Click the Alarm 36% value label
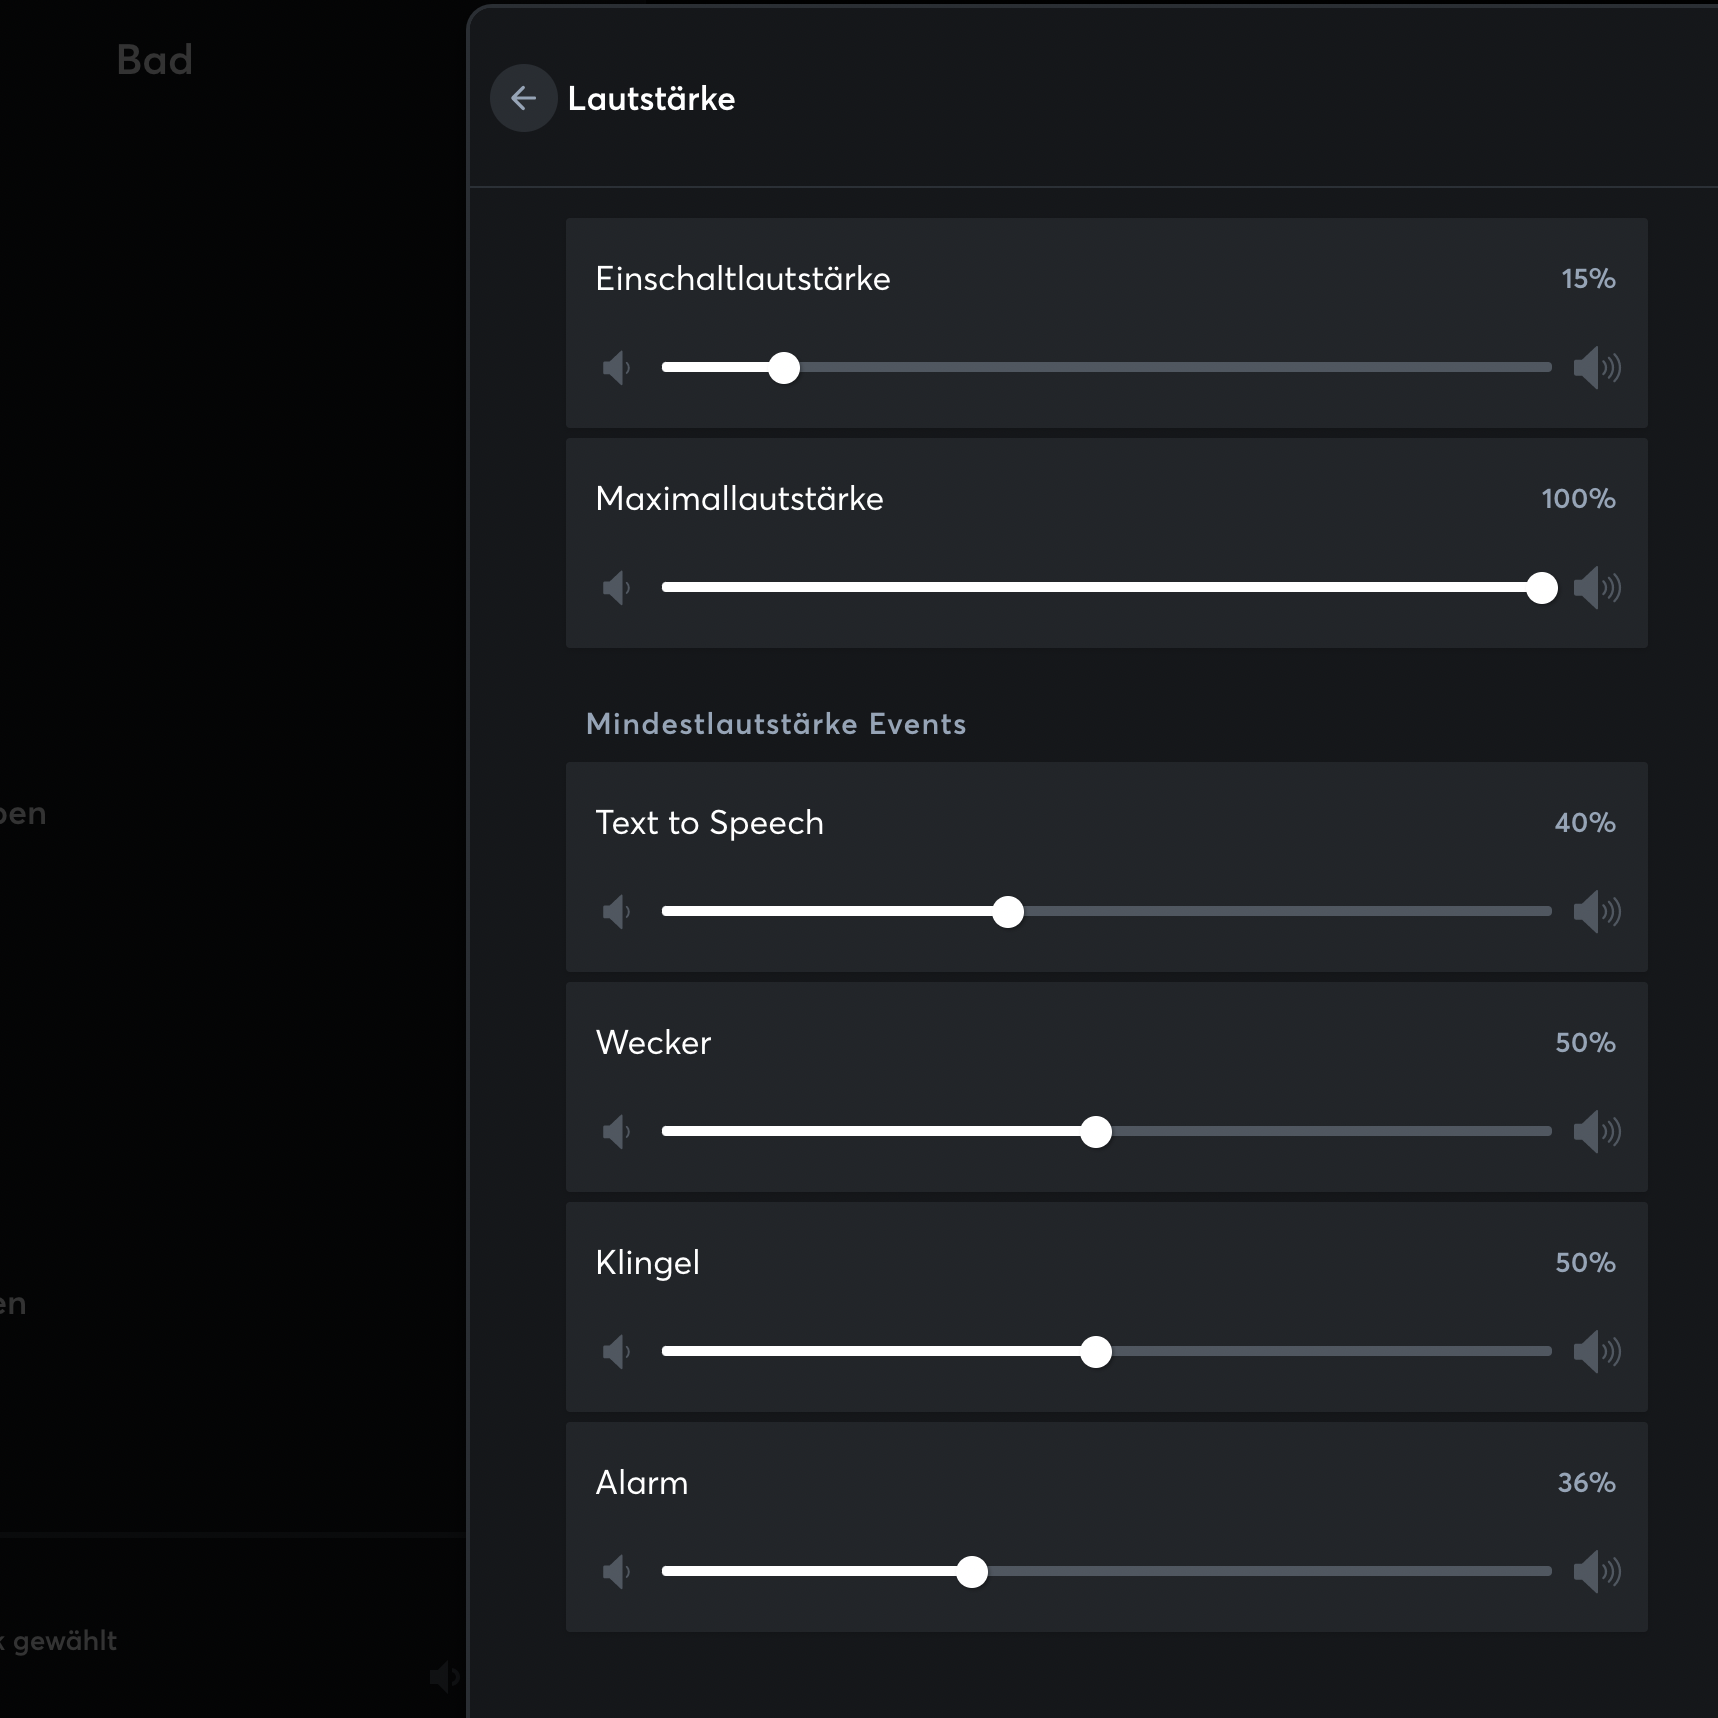Screen dimensions: 1718x1718 coord(1586,1483)
